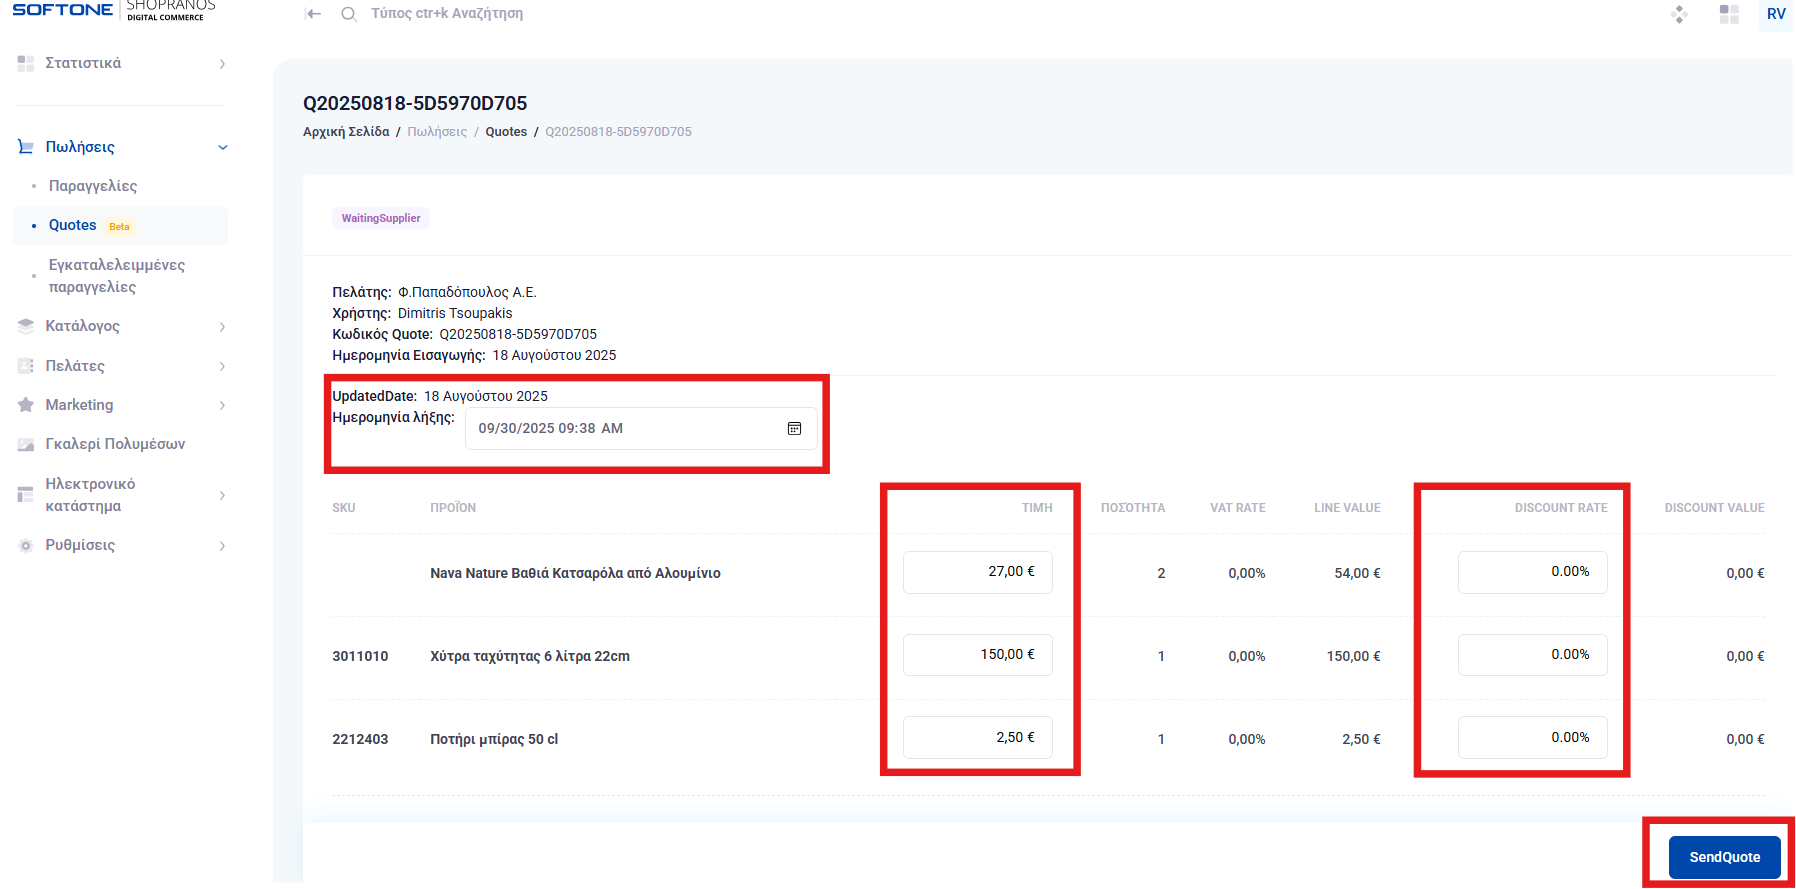Open the calendar picker for expiry date
Image resolution: width=1796 pixels, height=889 pixels.
[x=794, y=428]
